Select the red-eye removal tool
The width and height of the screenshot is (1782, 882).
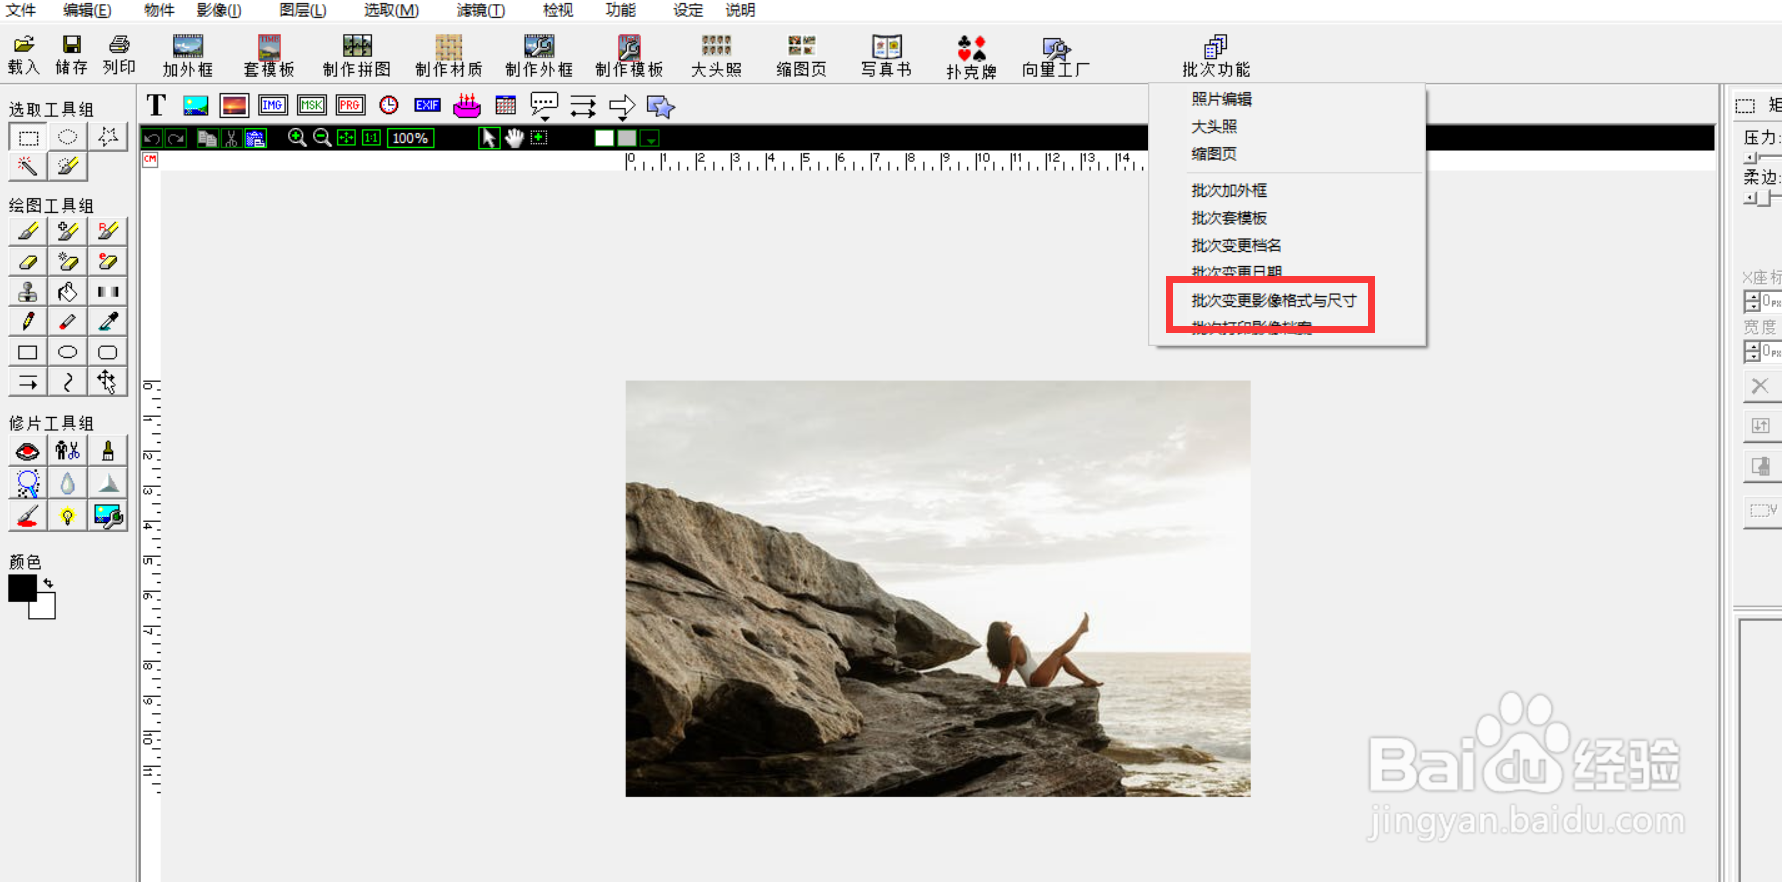pos(28,452)
